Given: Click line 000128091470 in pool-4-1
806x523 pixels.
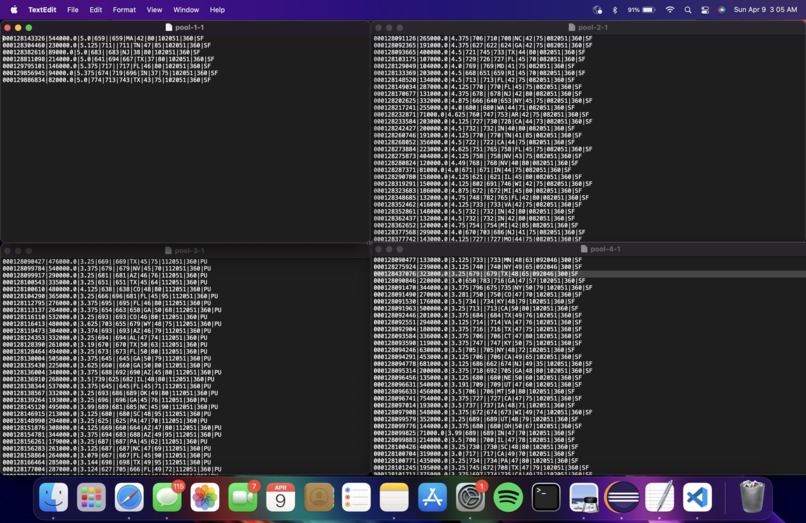Looking at the screenshot, I should click(x=483, y=287).
